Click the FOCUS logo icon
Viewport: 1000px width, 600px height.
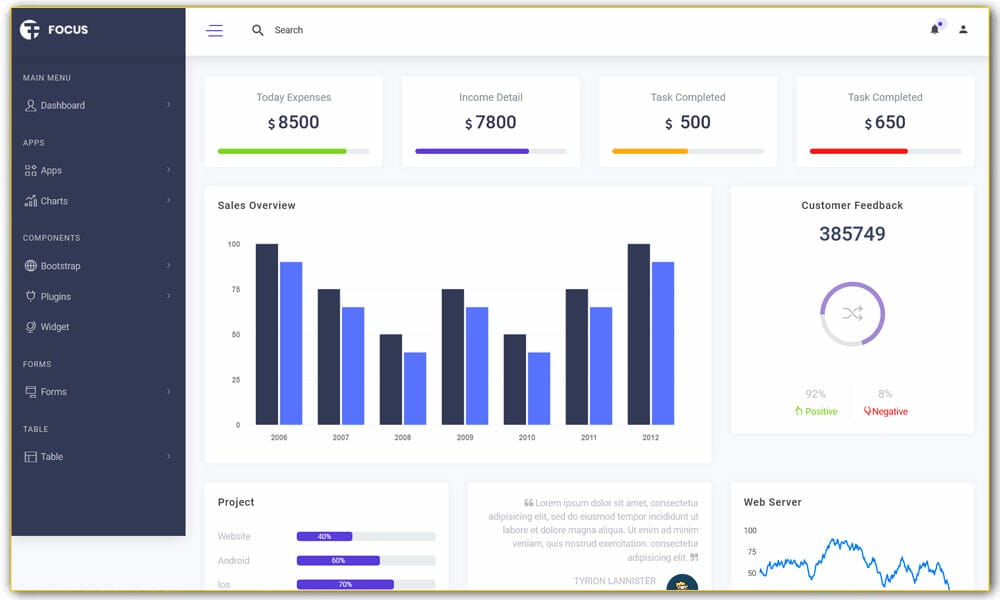pos(29,30)
